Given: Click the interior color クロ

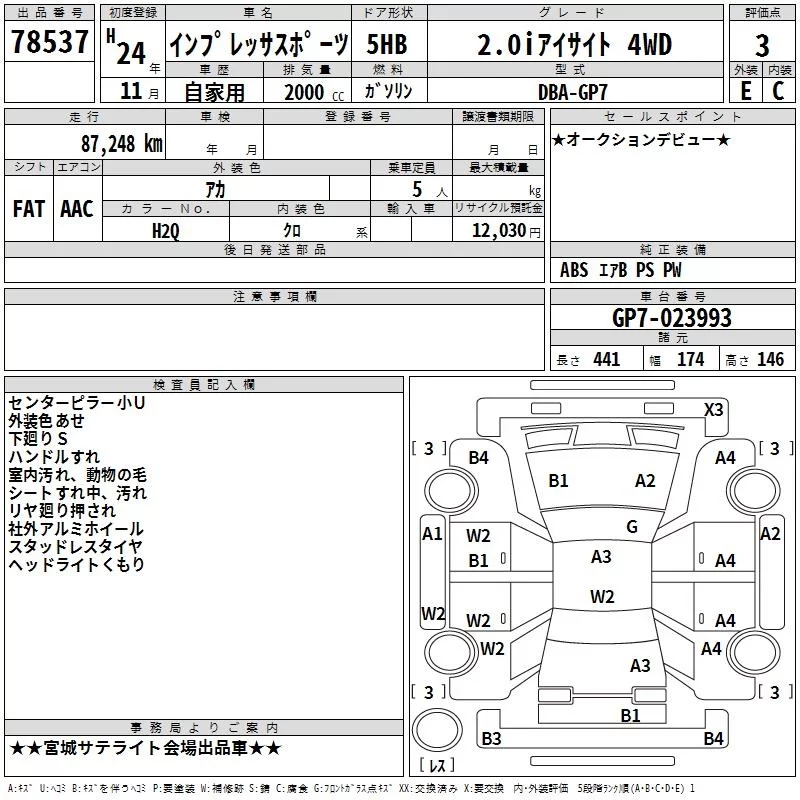Looking at the screenshot, I should (292, 230).
